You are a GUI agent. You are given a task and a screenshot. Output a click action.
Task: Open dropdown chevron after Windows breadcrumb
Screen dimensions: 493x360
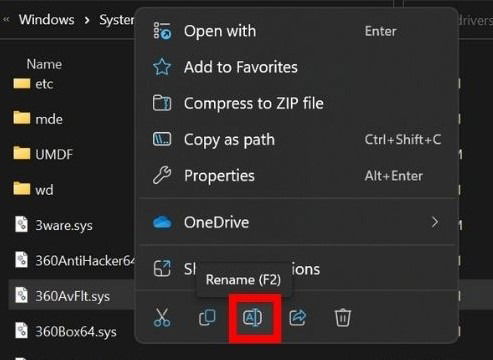click(x=87, y=20)
